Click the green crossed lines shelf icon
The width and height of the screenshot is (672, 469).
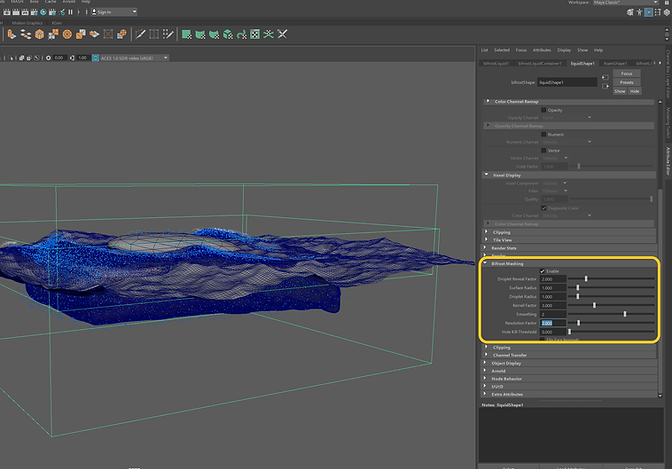[x=268, y=34]
